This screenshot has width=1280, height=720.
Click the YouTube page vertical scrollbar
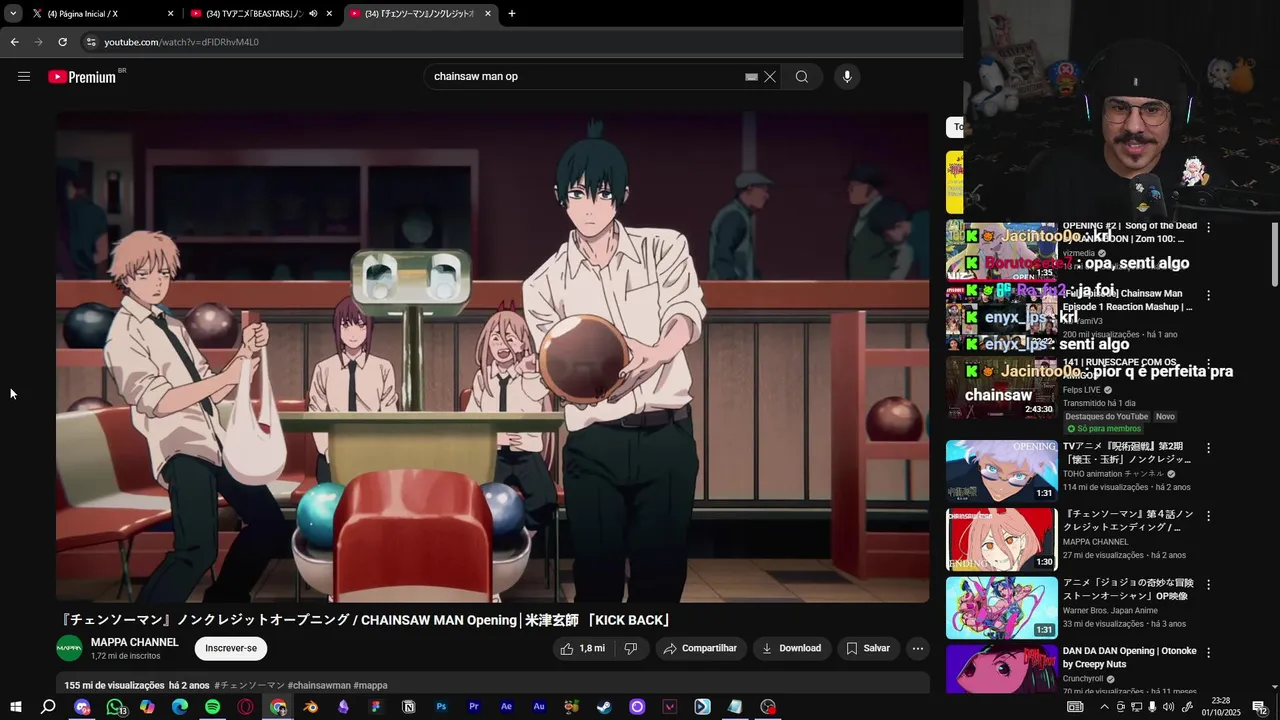(x=1274, y=254)
